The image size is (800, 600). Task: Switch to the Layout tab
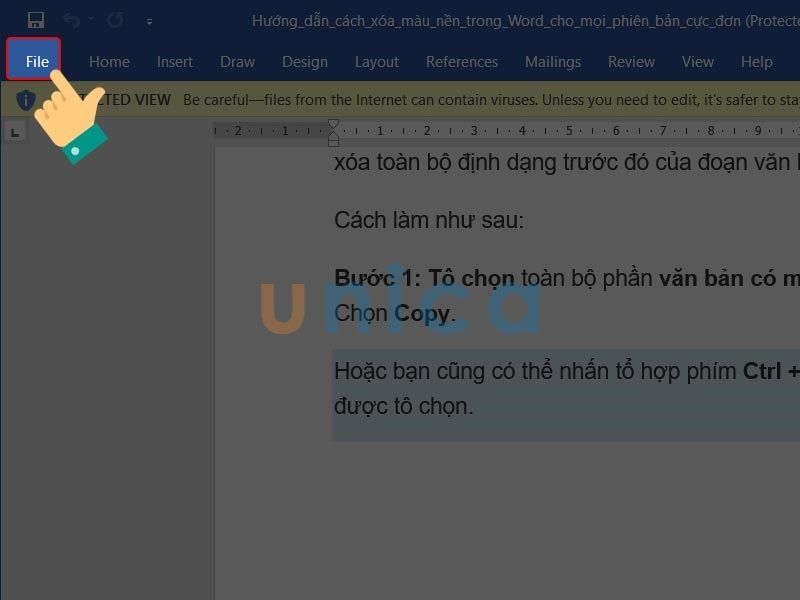[x=377, y=62]
